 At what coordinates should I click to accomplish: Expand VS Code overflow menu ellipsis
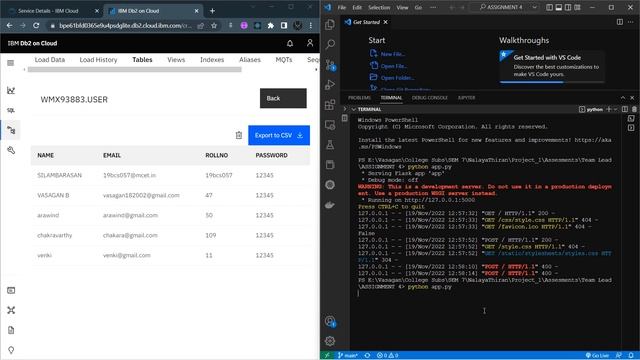433,7
